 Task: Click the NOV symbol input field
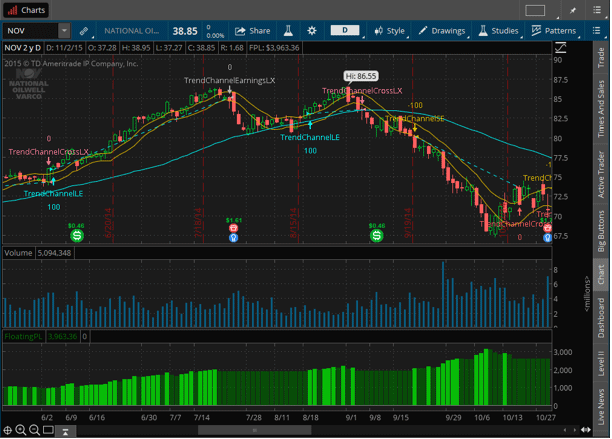30,30
